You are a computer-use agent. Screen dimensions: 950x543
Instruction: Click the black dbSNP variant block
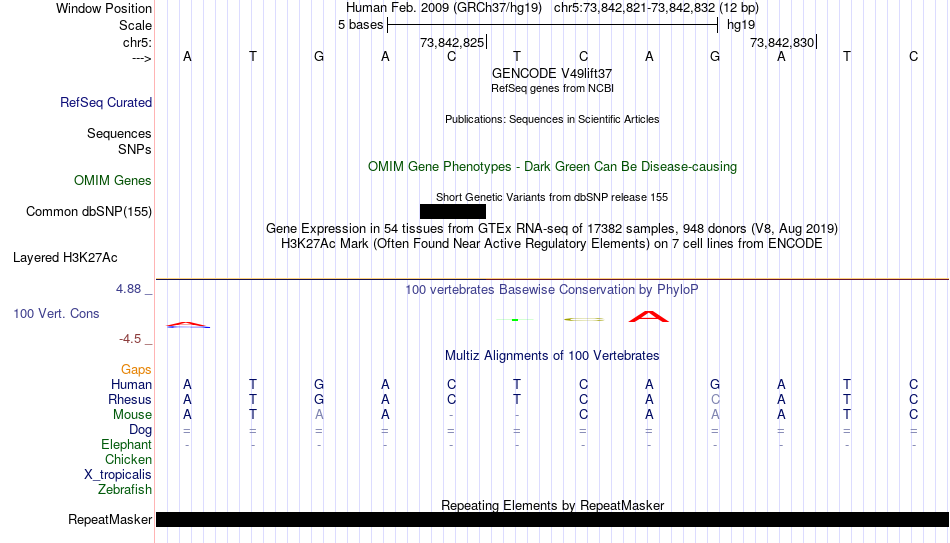point(453,212)
